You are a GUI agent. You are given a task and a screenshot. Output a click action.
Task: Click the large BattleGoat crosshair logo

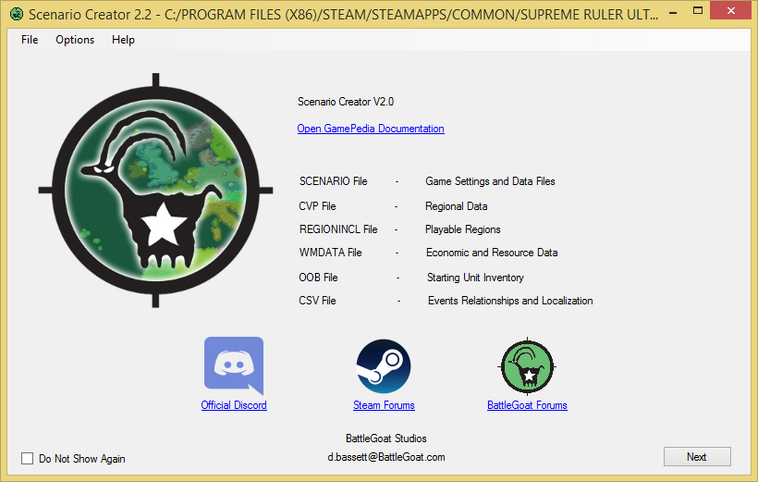[156, 190]
